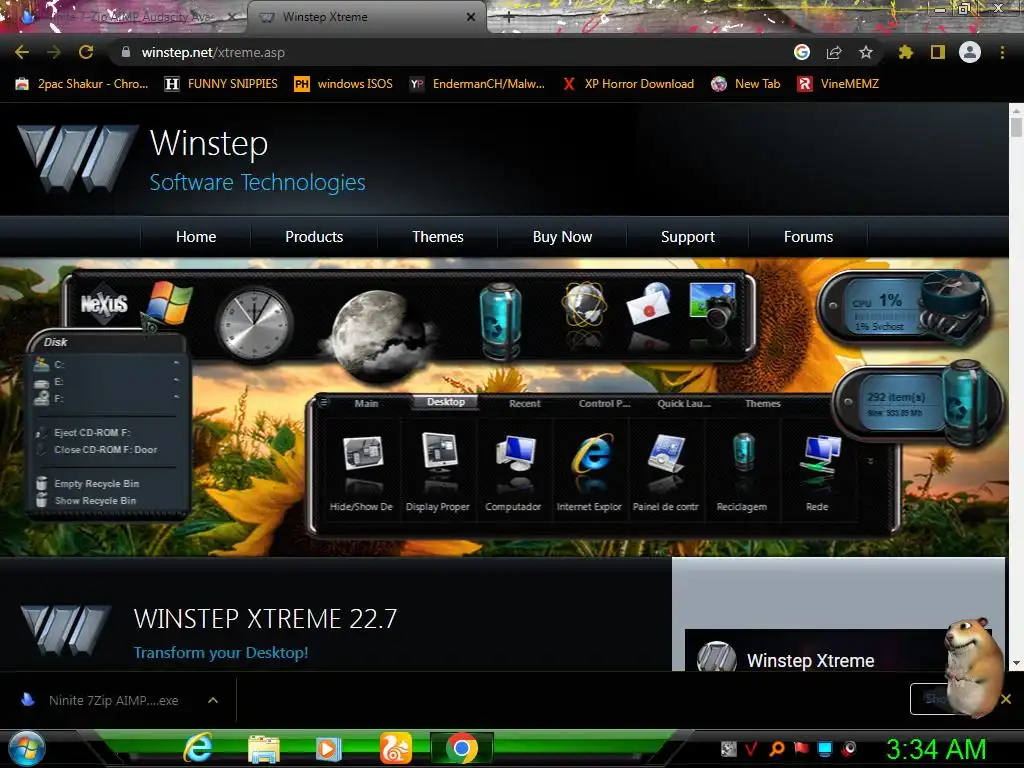Click the Nexus dock banner image
The width and height of the screenshot is (1024, 768).
click(504, 407)
